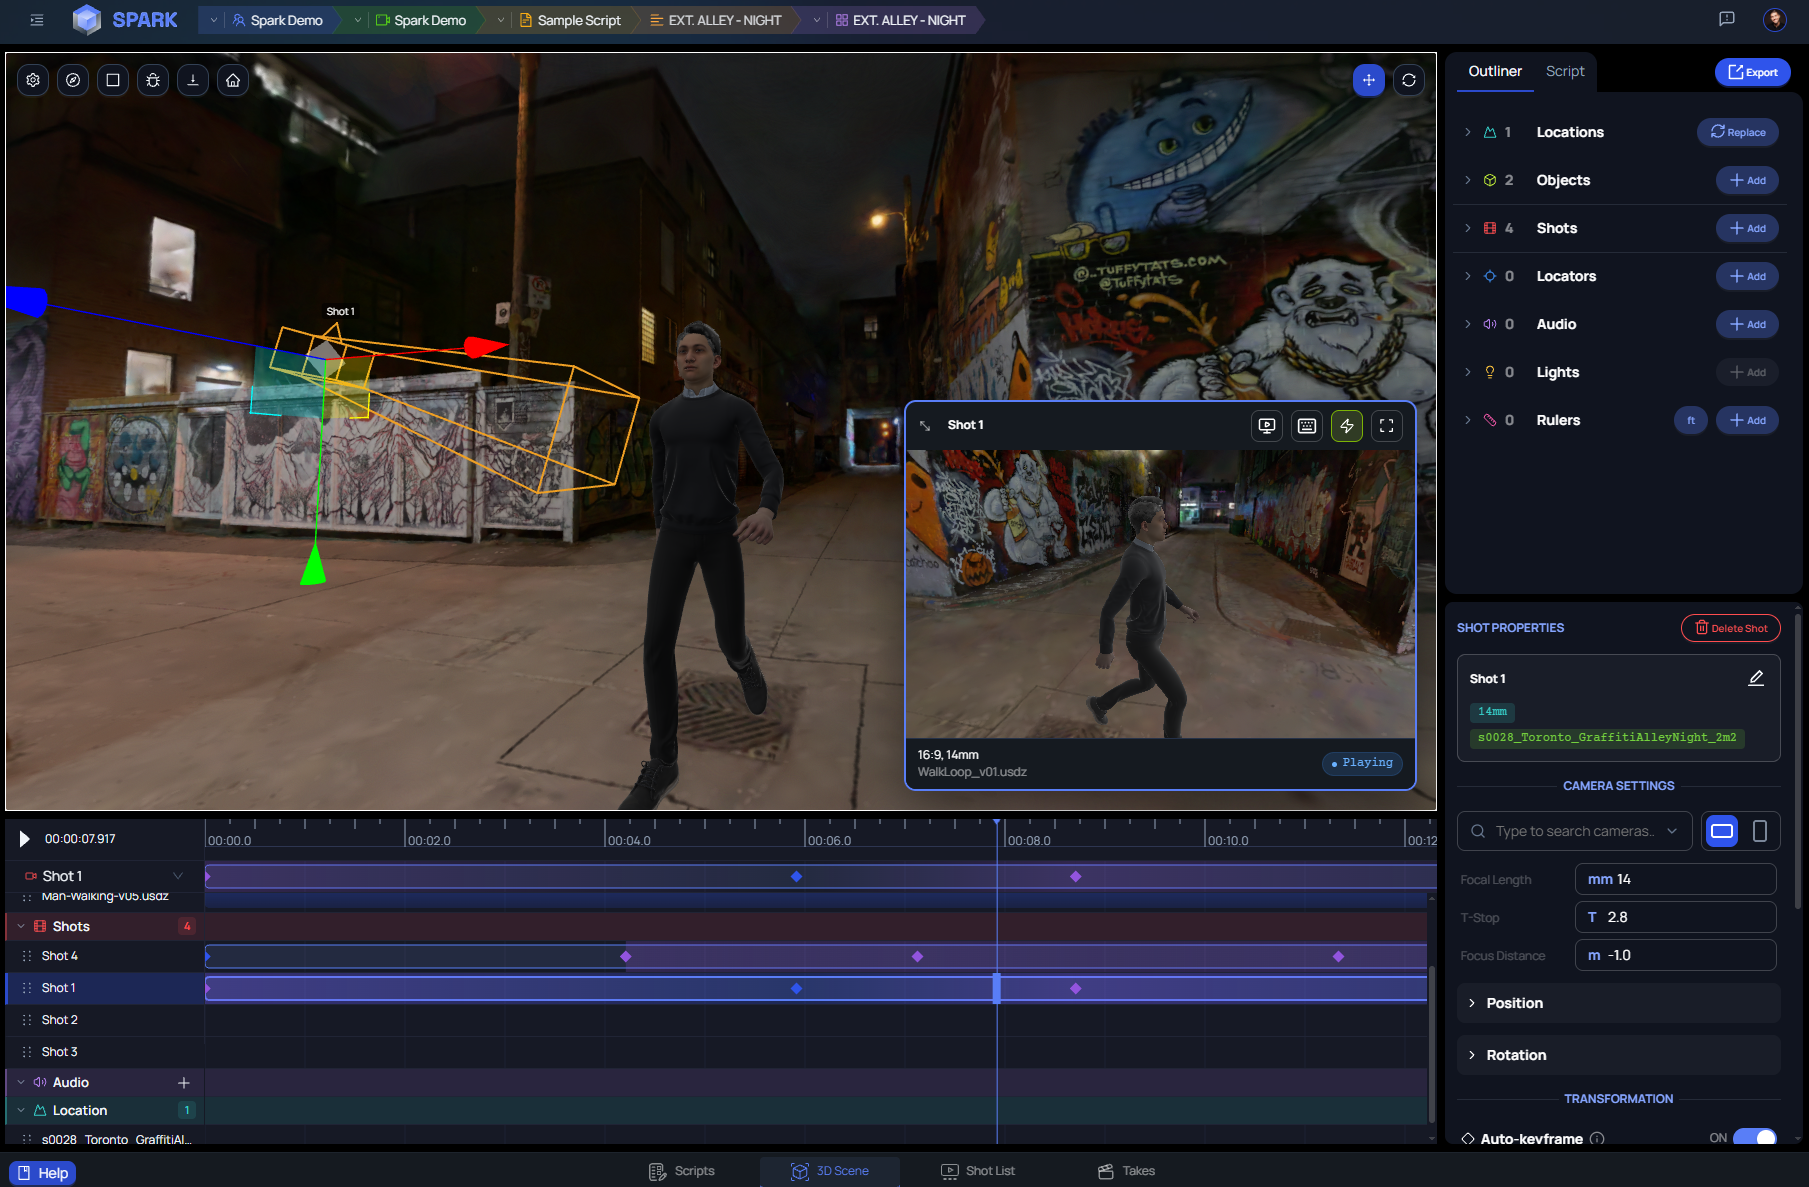1809x1187 pixels.
Task: Play the timeline
Action: (24, 839)
